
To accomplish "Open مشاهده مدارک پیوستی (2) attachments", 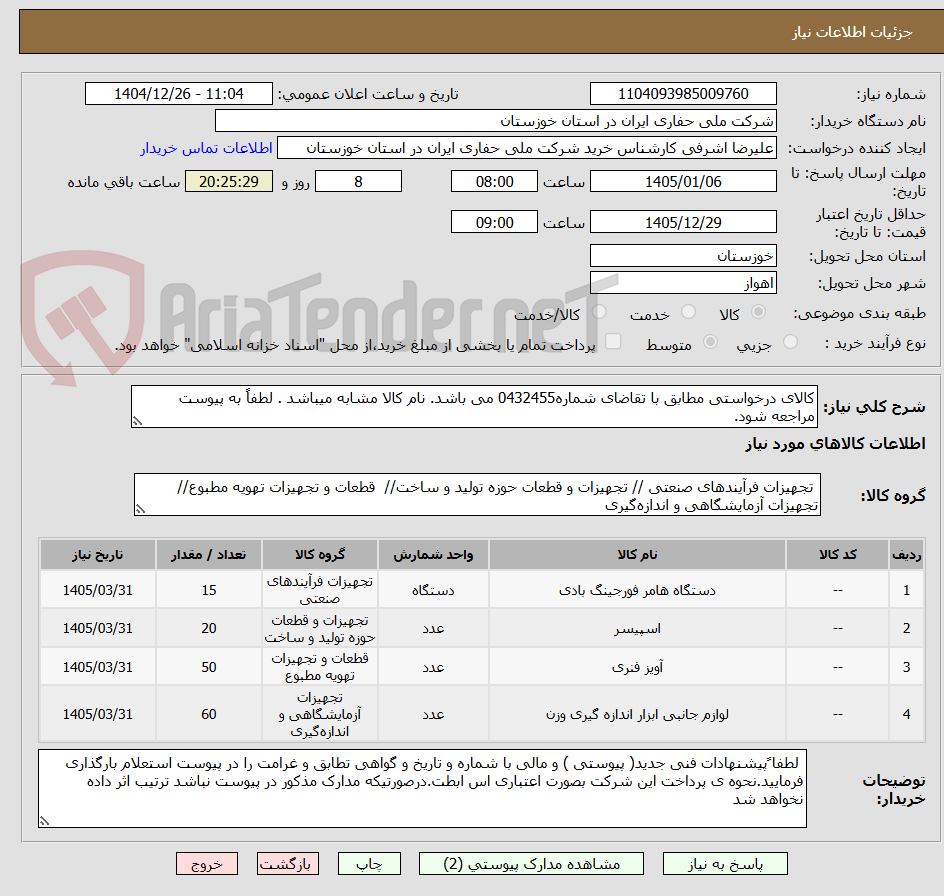I will 531,863.
